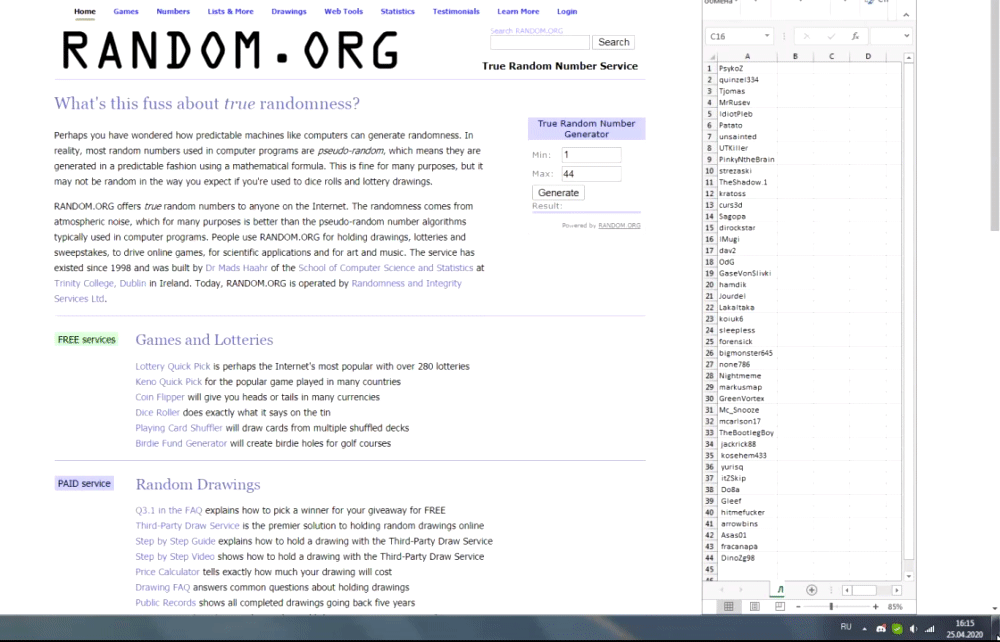Open the Games menu
This screenshot has width=1000, height=642.
[126, 11]
